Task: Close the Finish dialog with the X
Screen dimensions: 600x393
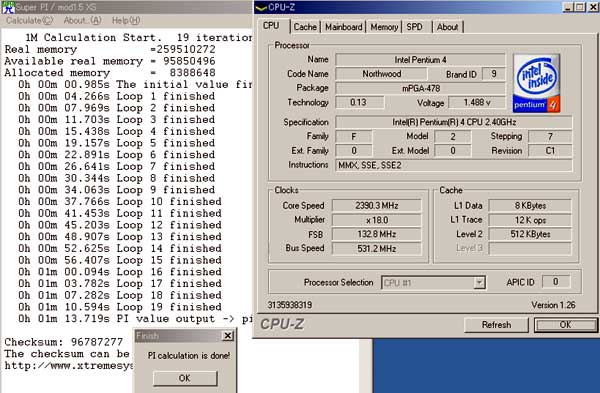Action: [228, 336]
